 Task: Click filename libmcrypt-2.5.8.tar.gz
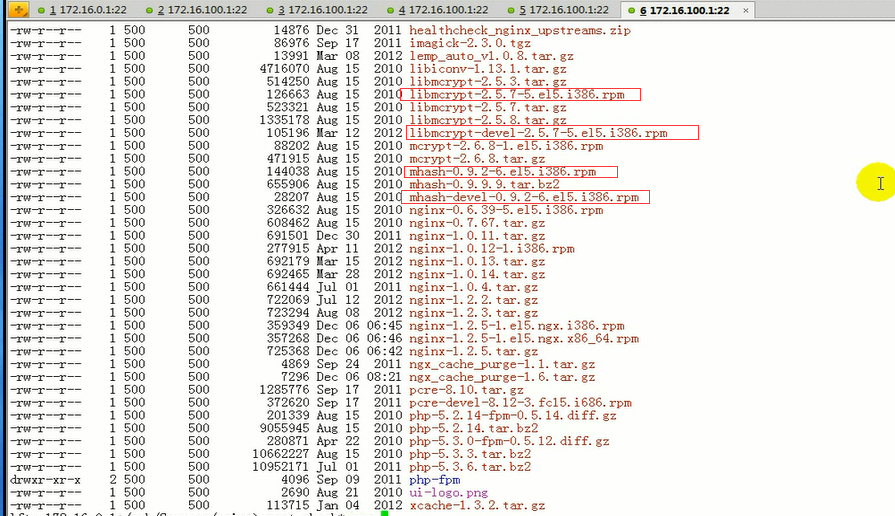pos(487,120)
